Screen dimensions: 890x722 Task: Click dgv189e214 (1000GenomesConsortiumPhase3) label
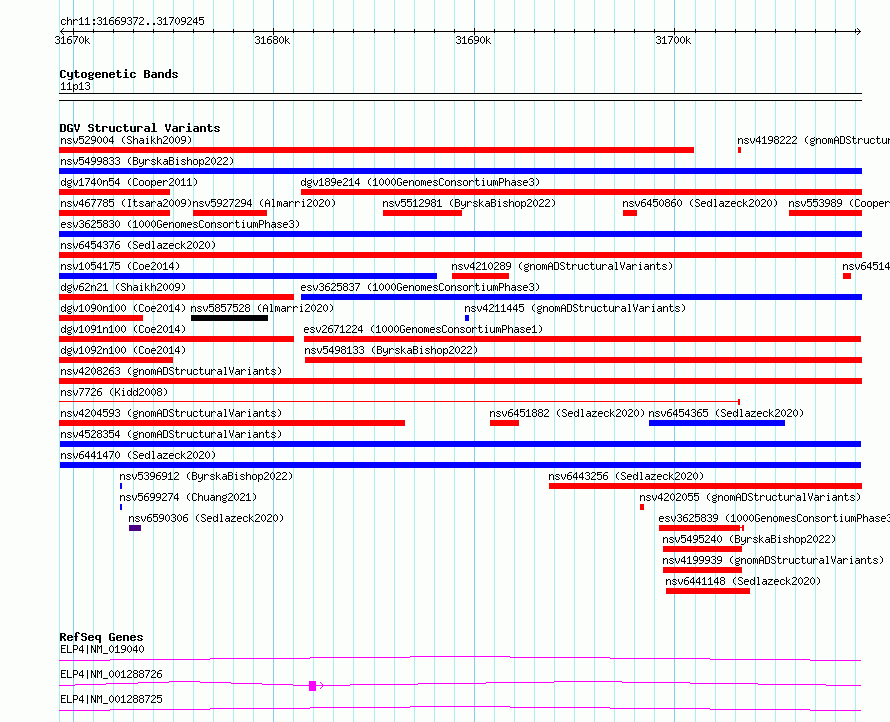[420, 182]
